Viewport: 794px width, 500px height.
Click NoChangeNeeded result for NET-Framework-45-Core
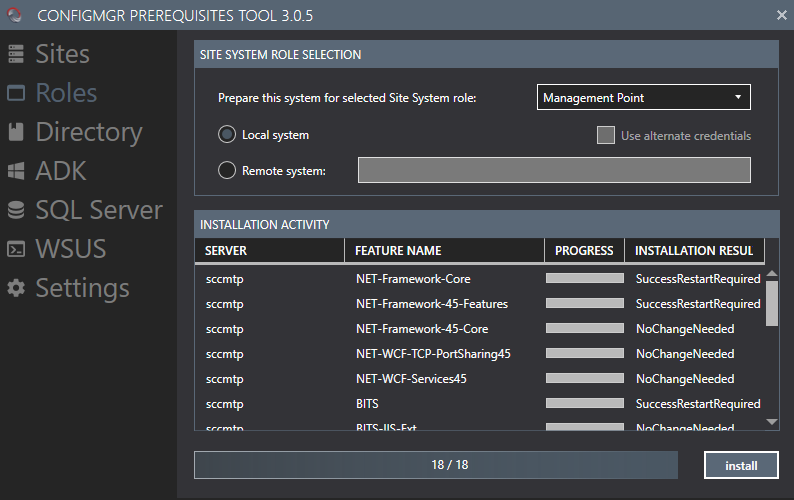pyautogui.click(x=685, y=329)
